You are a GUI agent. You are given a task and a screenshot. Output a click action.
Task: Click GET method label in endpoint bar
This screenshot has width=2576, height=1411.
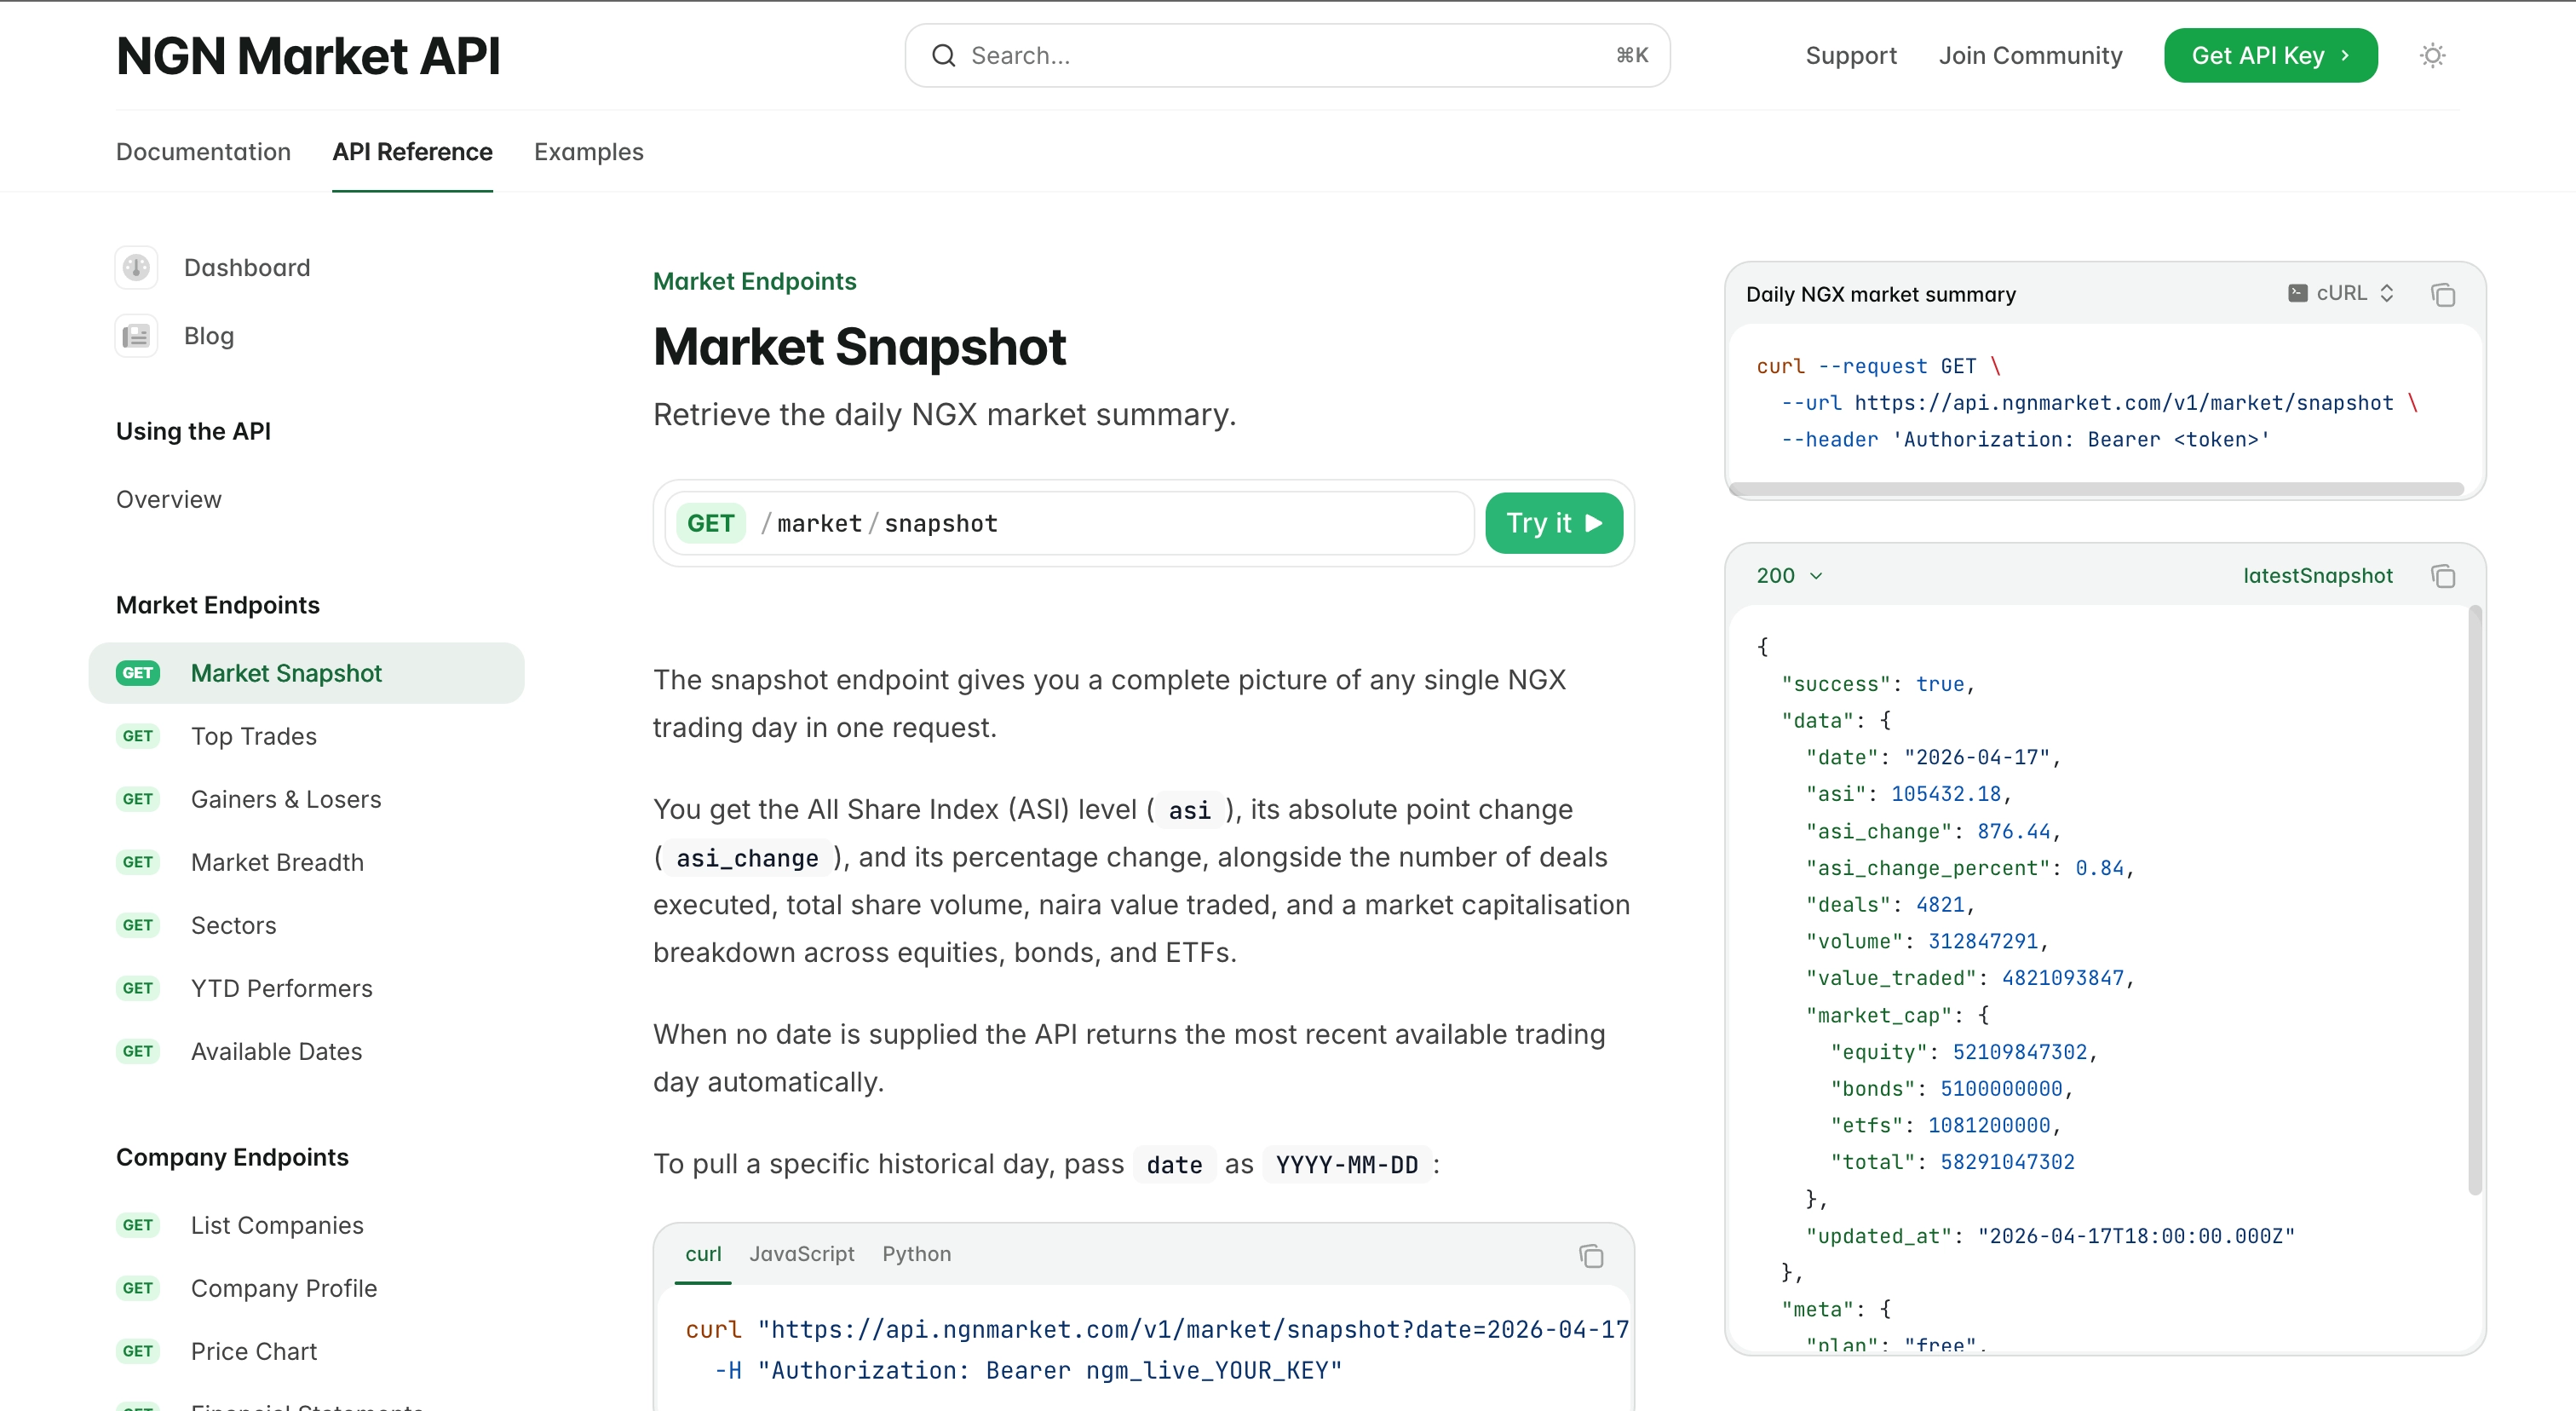[x=711, y=523]
